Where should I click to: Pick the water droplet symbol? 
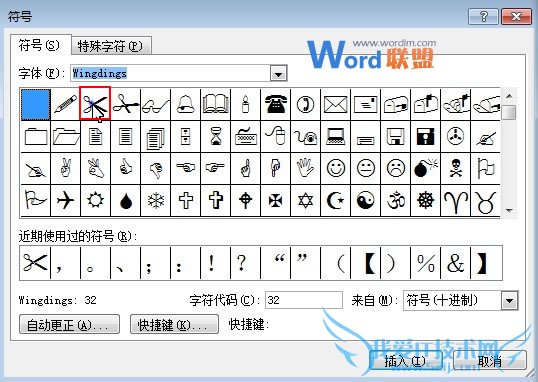126,200
